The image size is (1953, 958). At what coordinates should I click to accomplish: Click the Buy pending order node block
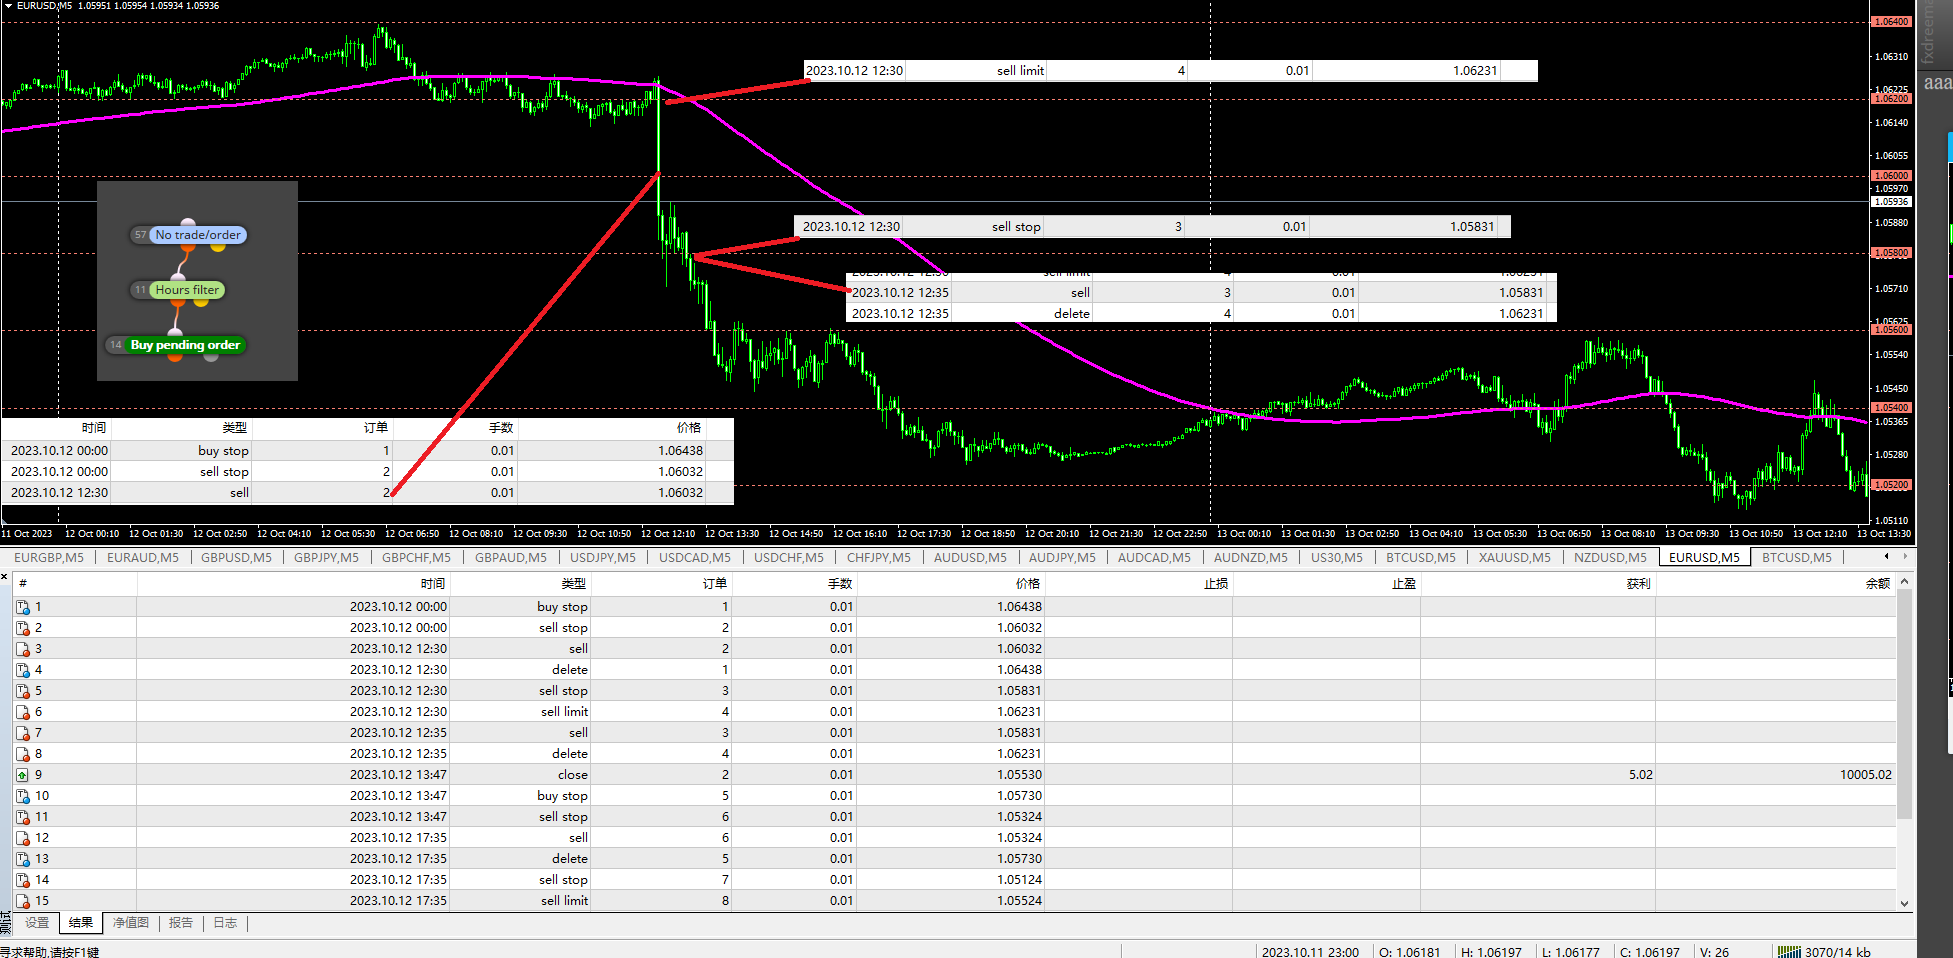coord(176,345)
